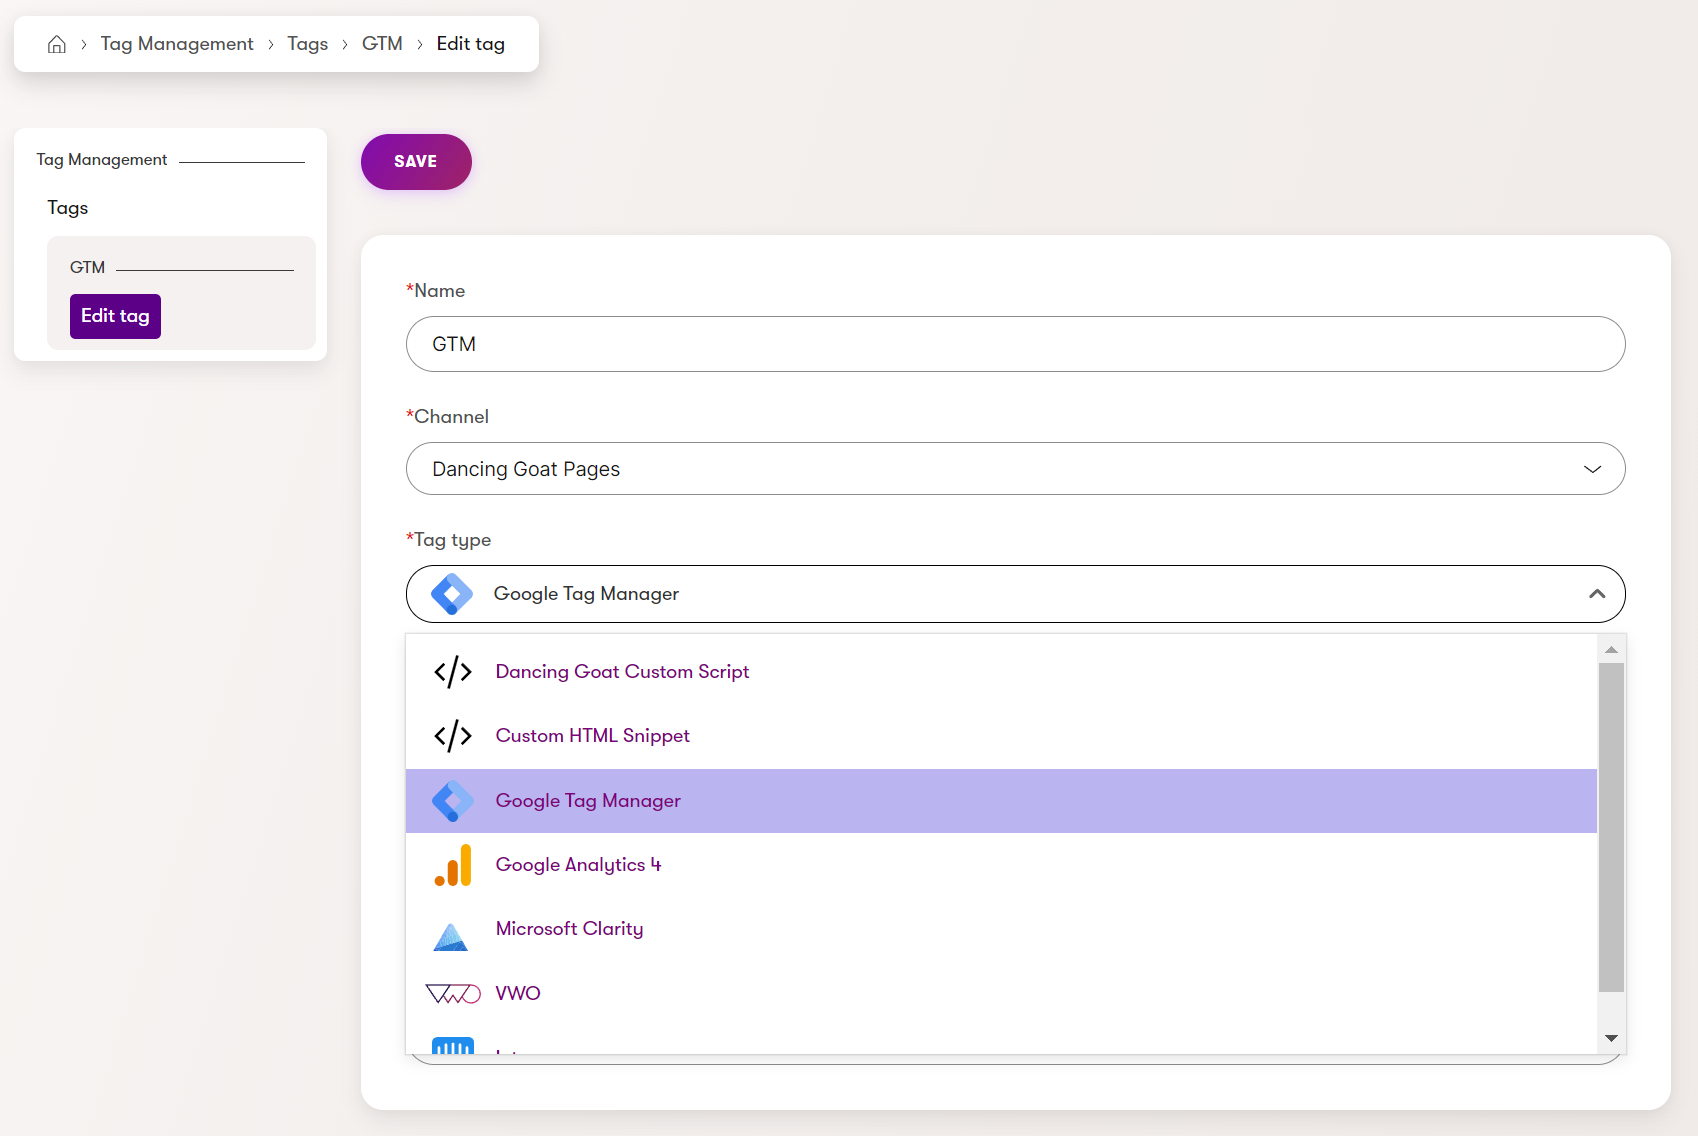Open Tags breadcrumb link

307,44
